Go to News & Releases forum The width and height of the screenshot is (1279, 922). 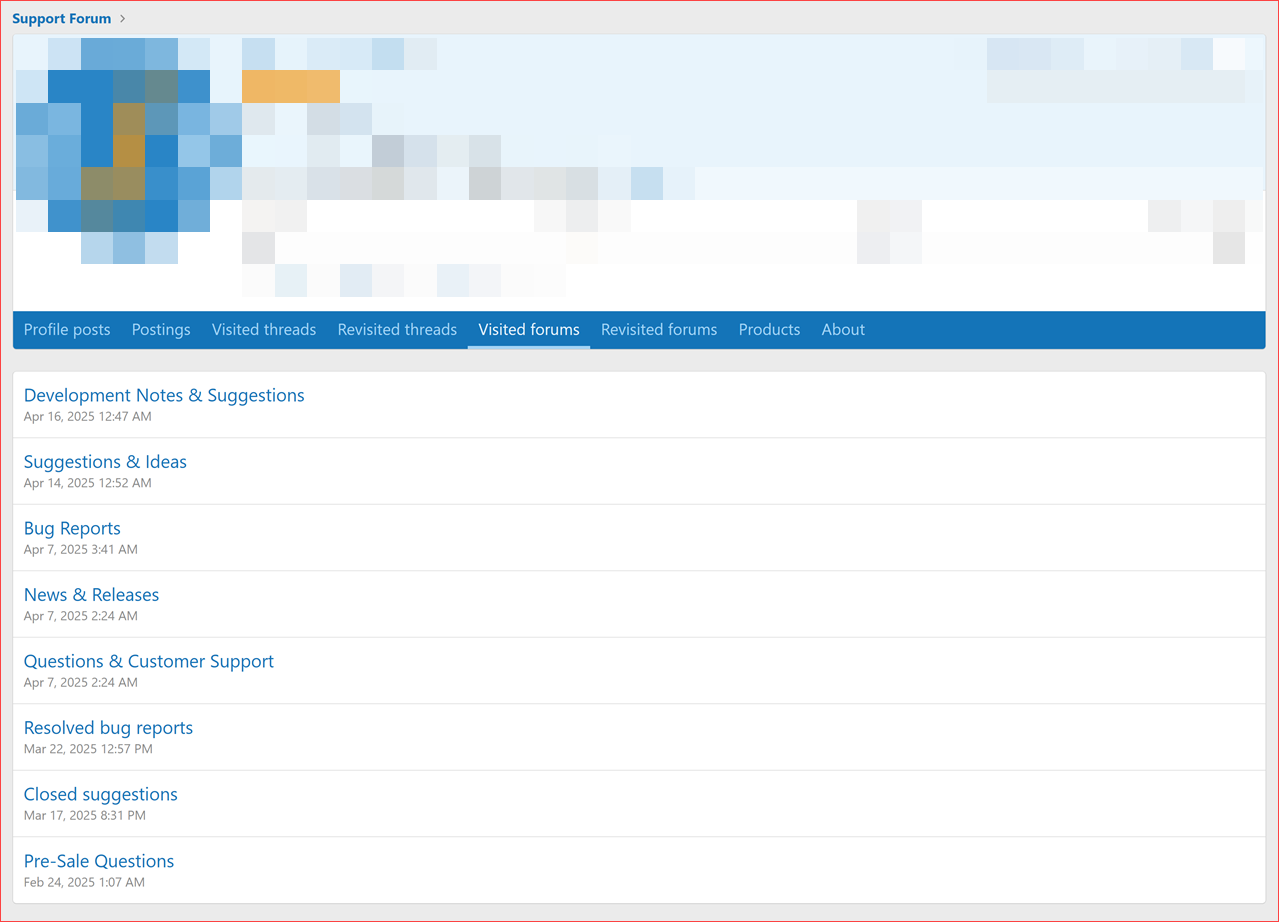tap(91, 594)
